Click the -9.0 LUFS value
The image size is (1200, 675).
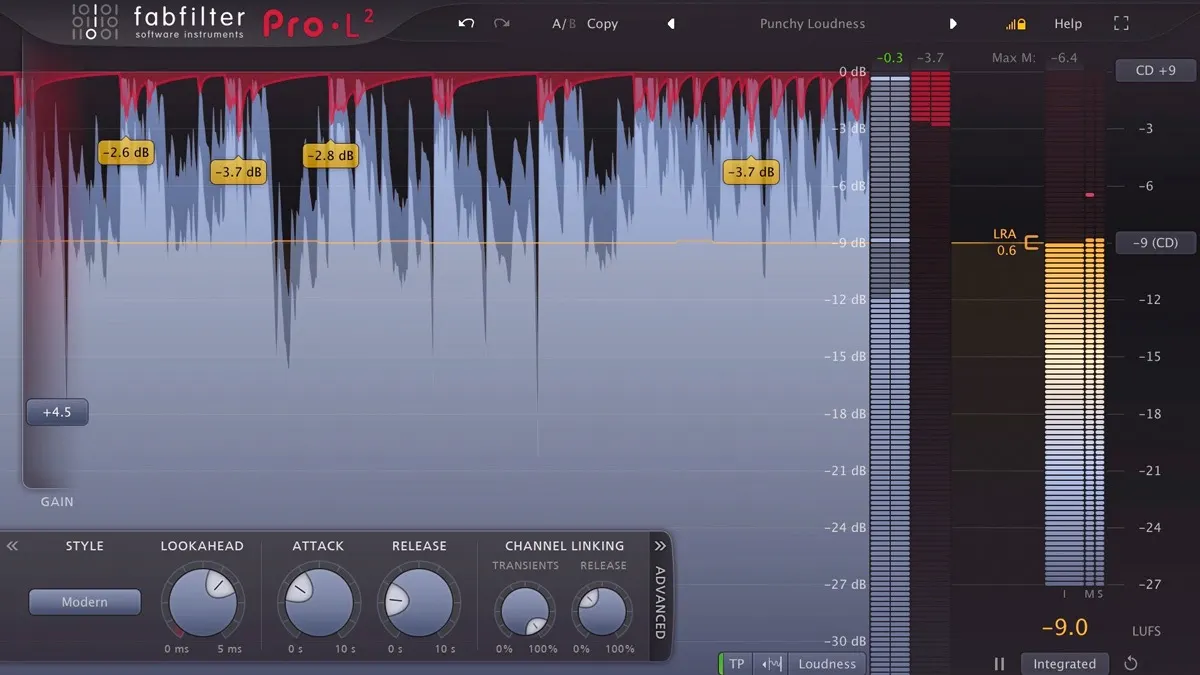click(1064, 628)
